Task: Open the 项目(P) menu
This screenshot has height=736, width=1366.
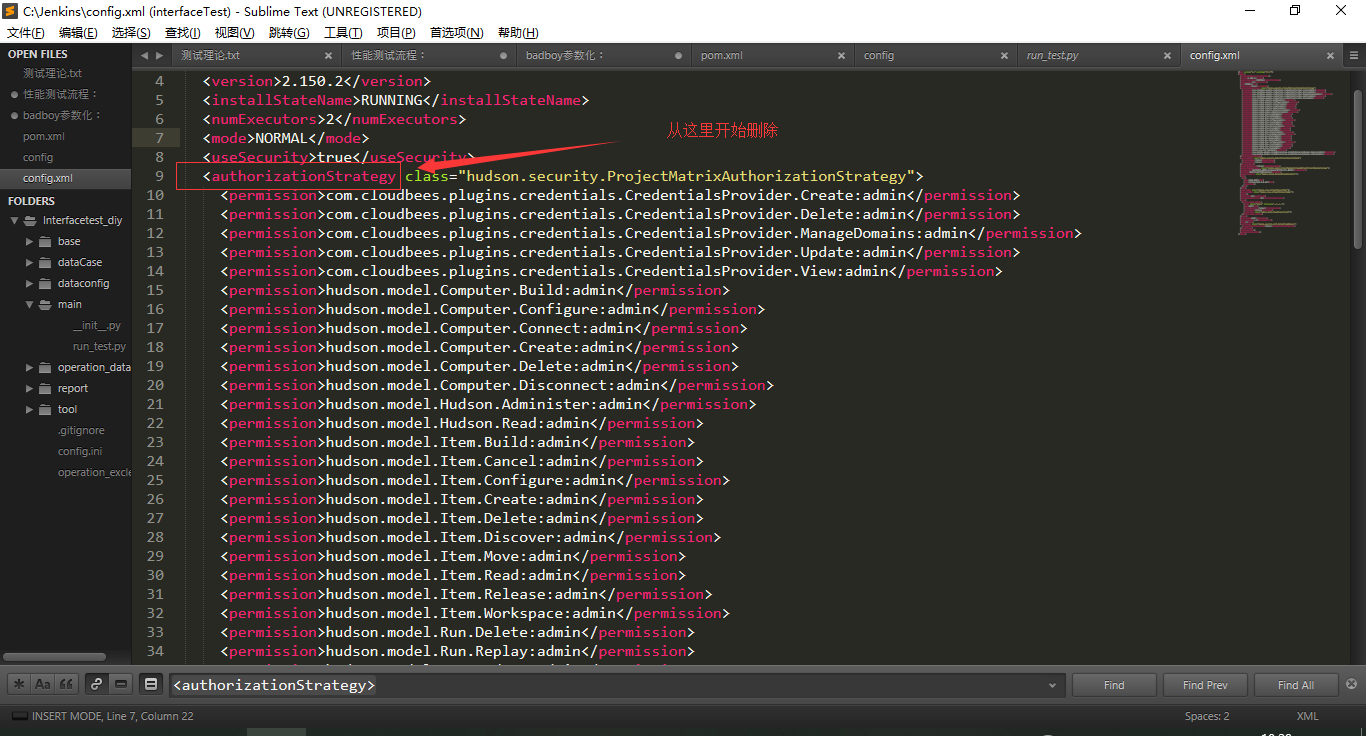Action: pyautogui.click(x=396, y=33)
